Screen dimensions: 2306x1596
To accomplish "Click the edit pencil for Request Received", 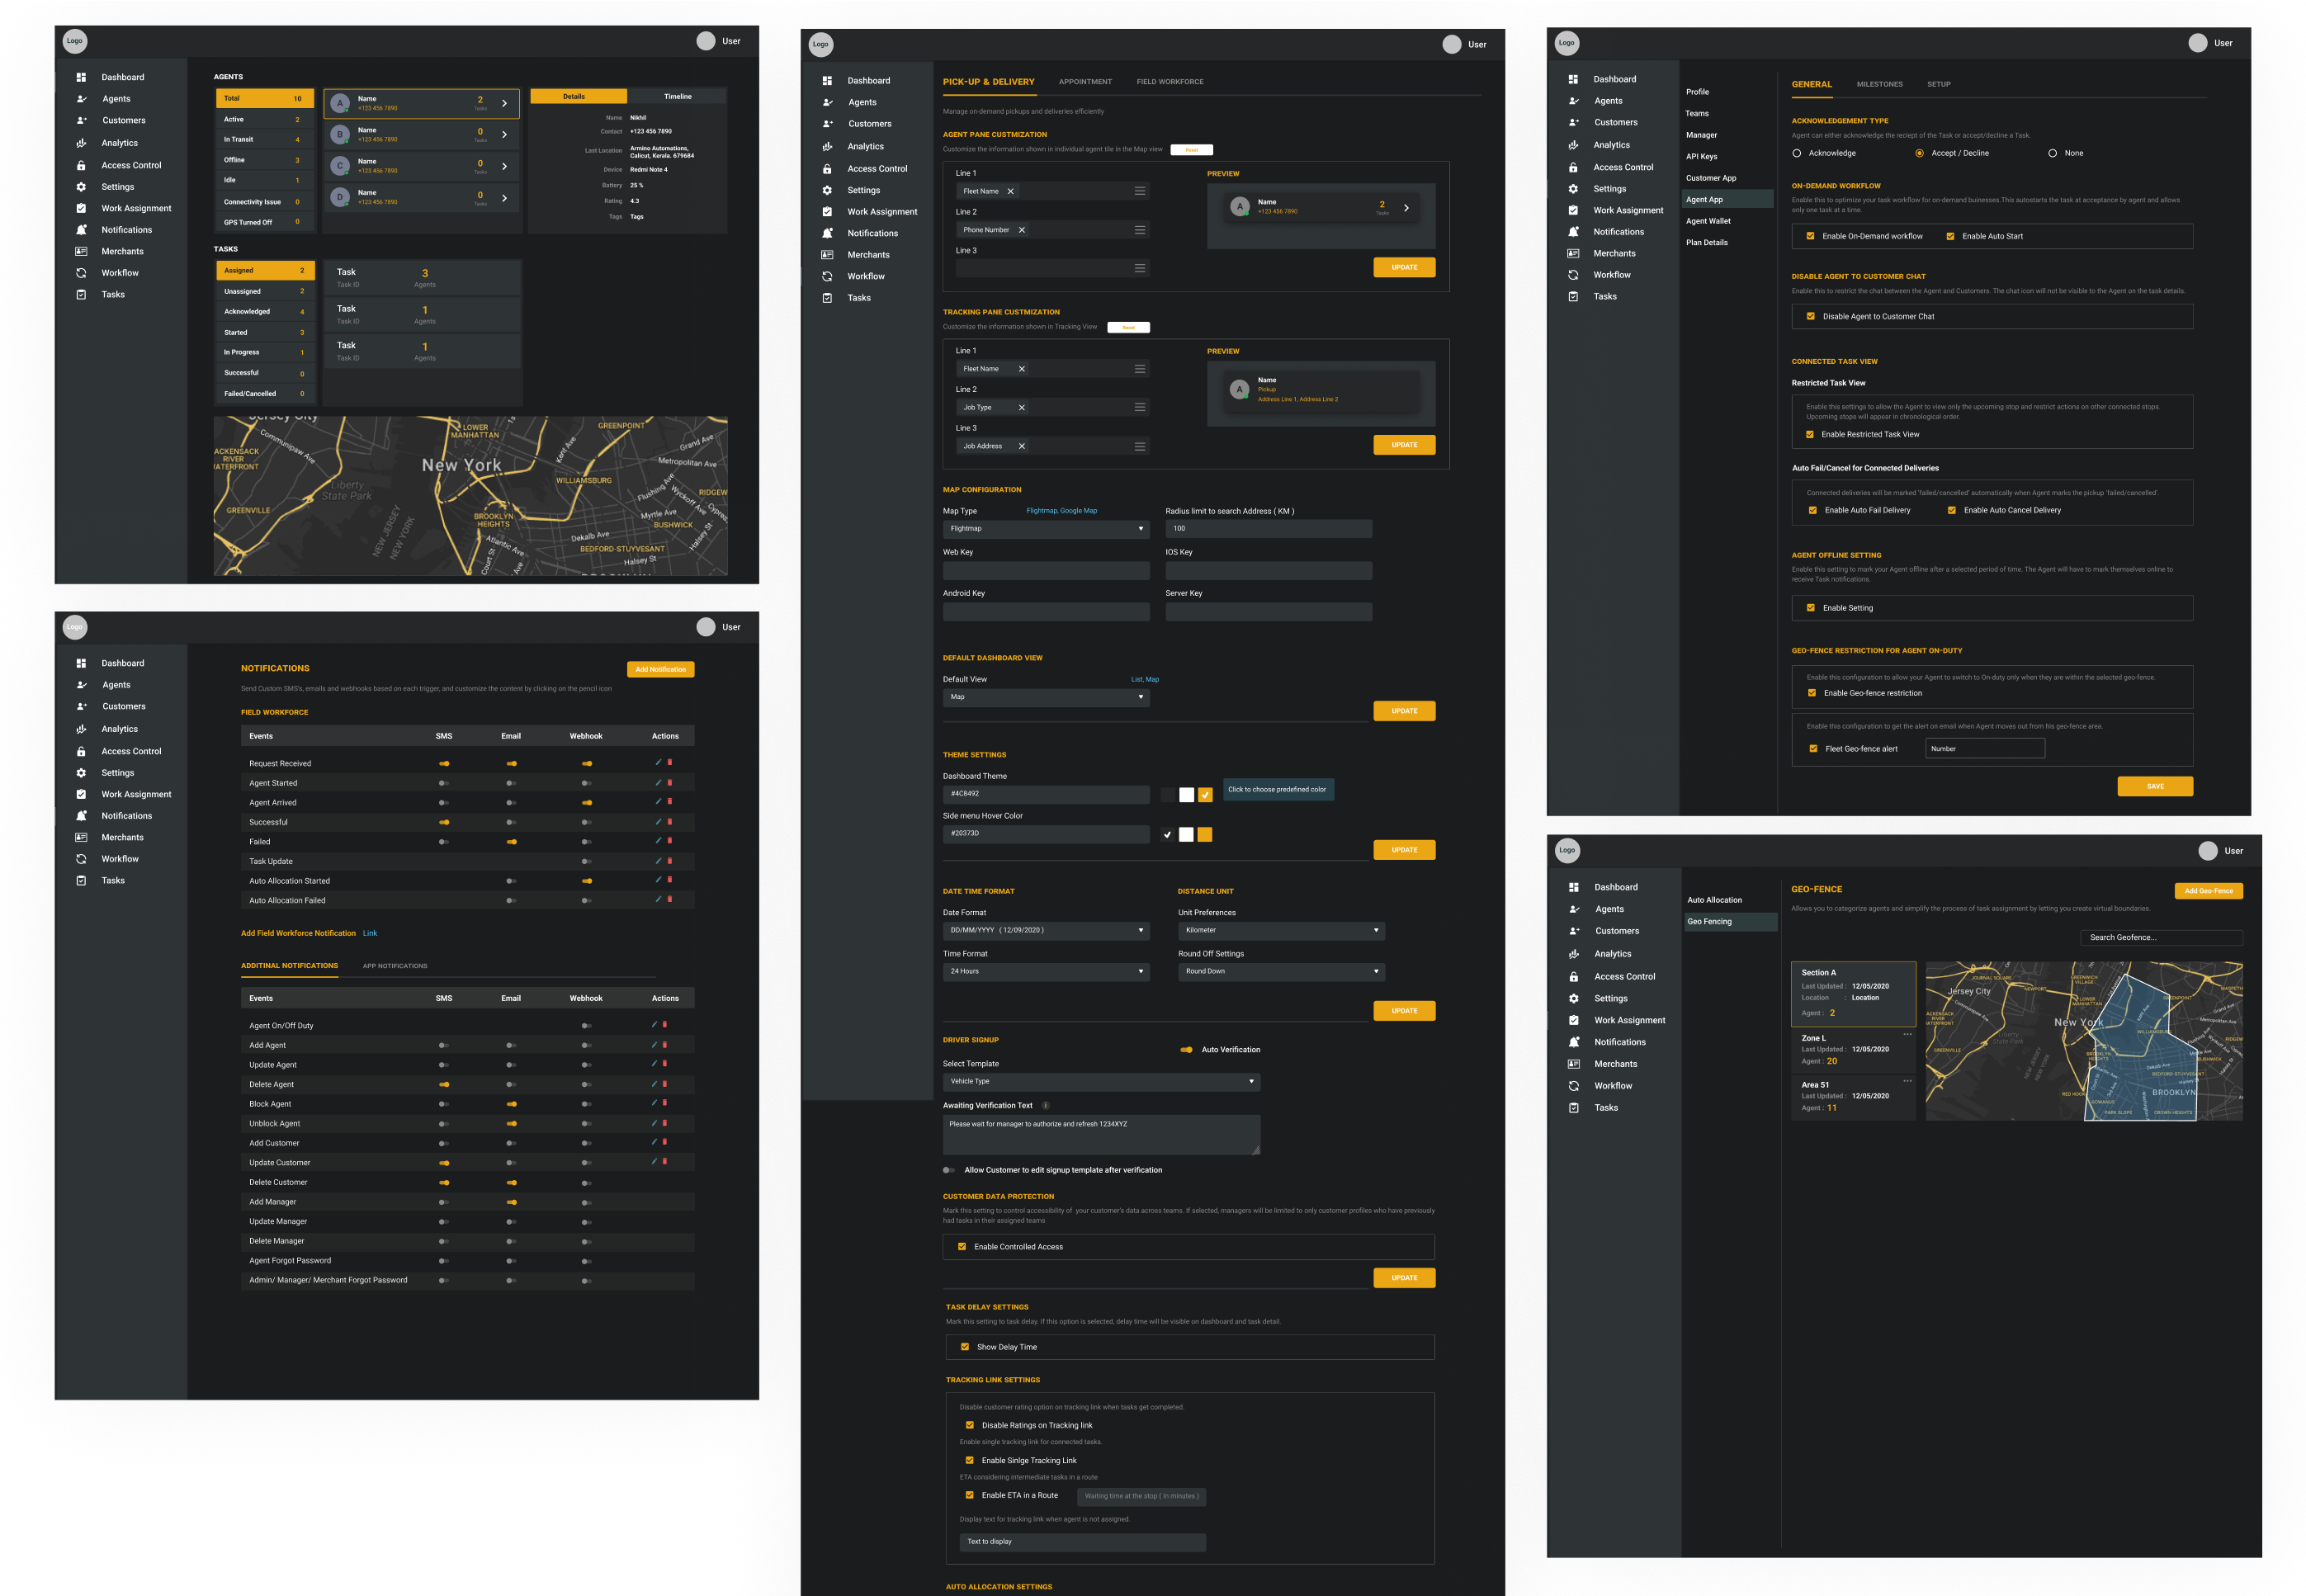I will point(657,762).
